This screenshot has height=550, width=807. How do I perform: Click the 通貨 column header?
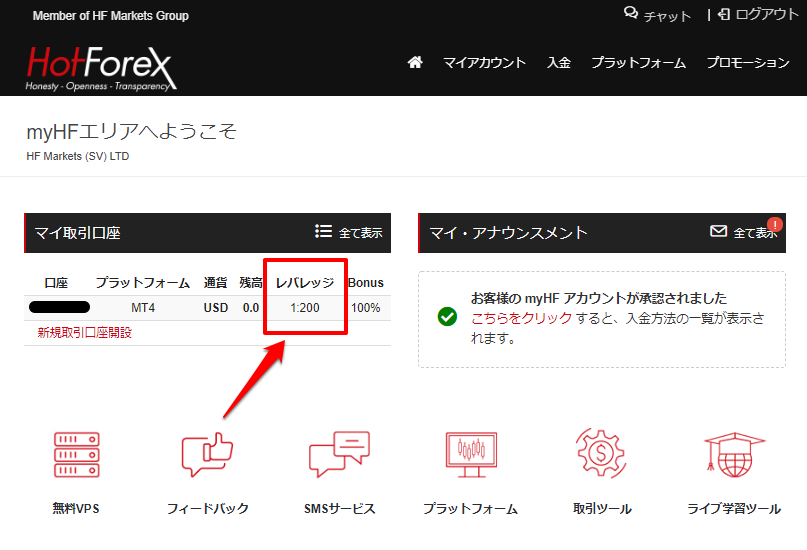[x=215, y=282]
